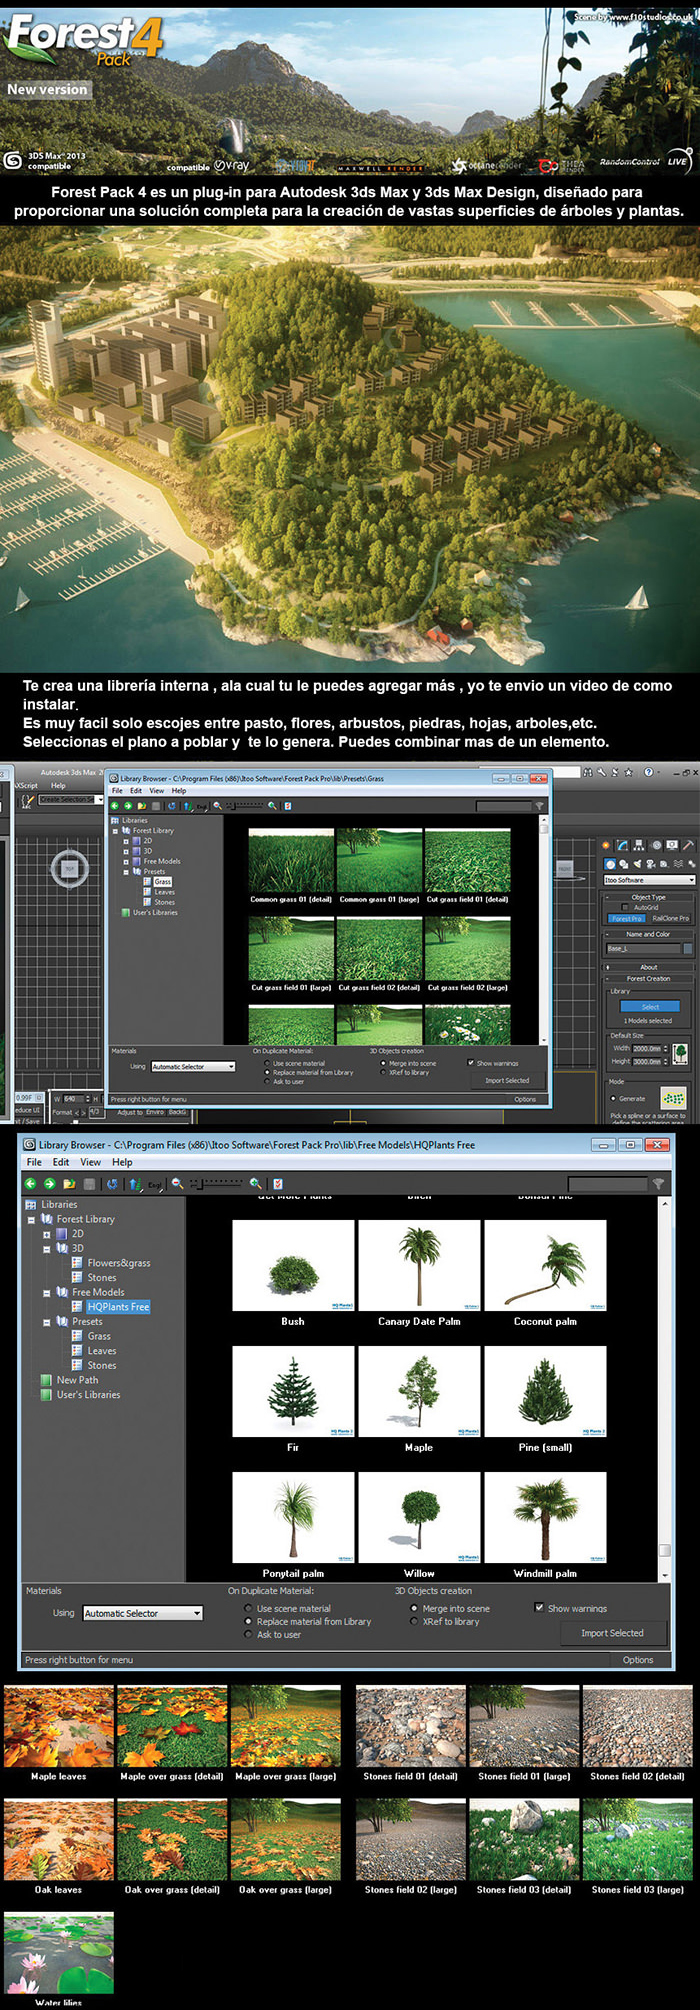Go back in the Grass library browser
This screenshot has height=2010, width=700.
(115, 806)
